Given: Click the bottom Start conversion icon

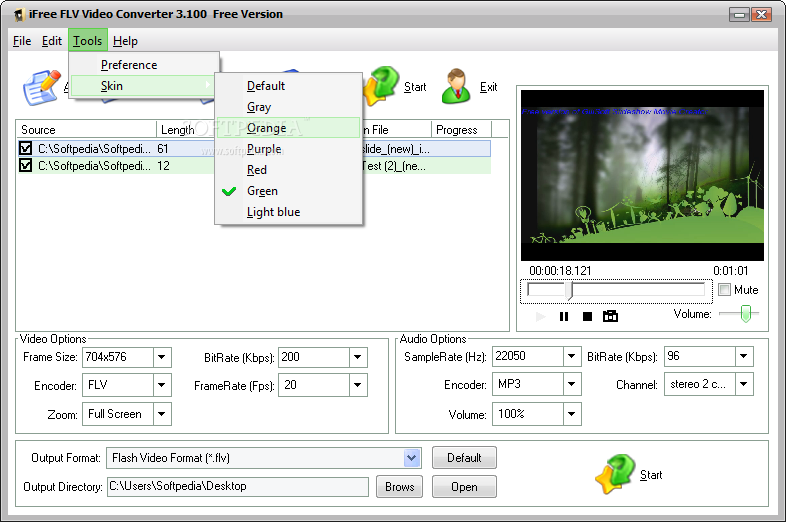Looking at the screenshot, I should (x=616, y=474).
